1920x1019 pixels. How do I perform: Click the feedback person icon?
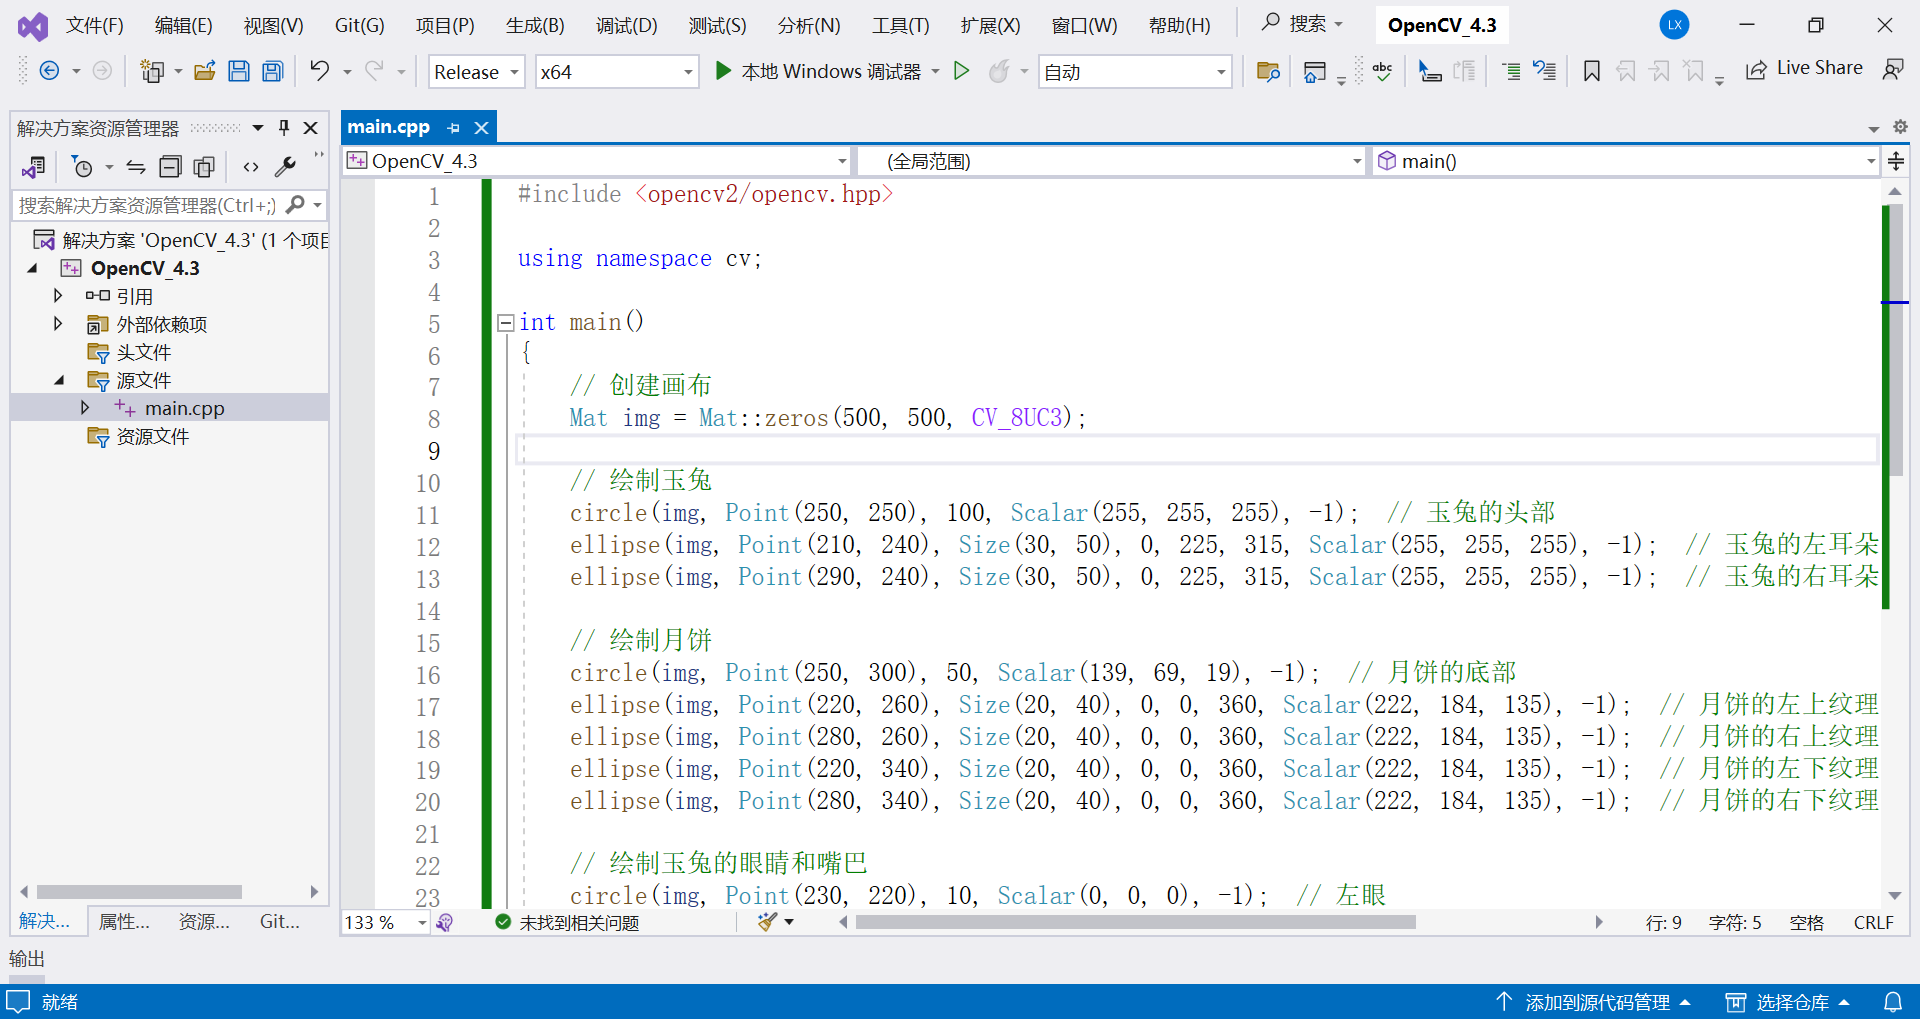click(1893, 69)
